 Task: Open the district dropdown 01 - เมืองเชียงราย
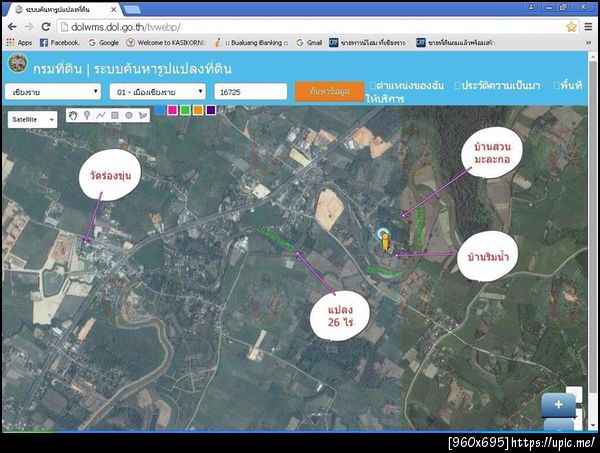coord(158,92)
